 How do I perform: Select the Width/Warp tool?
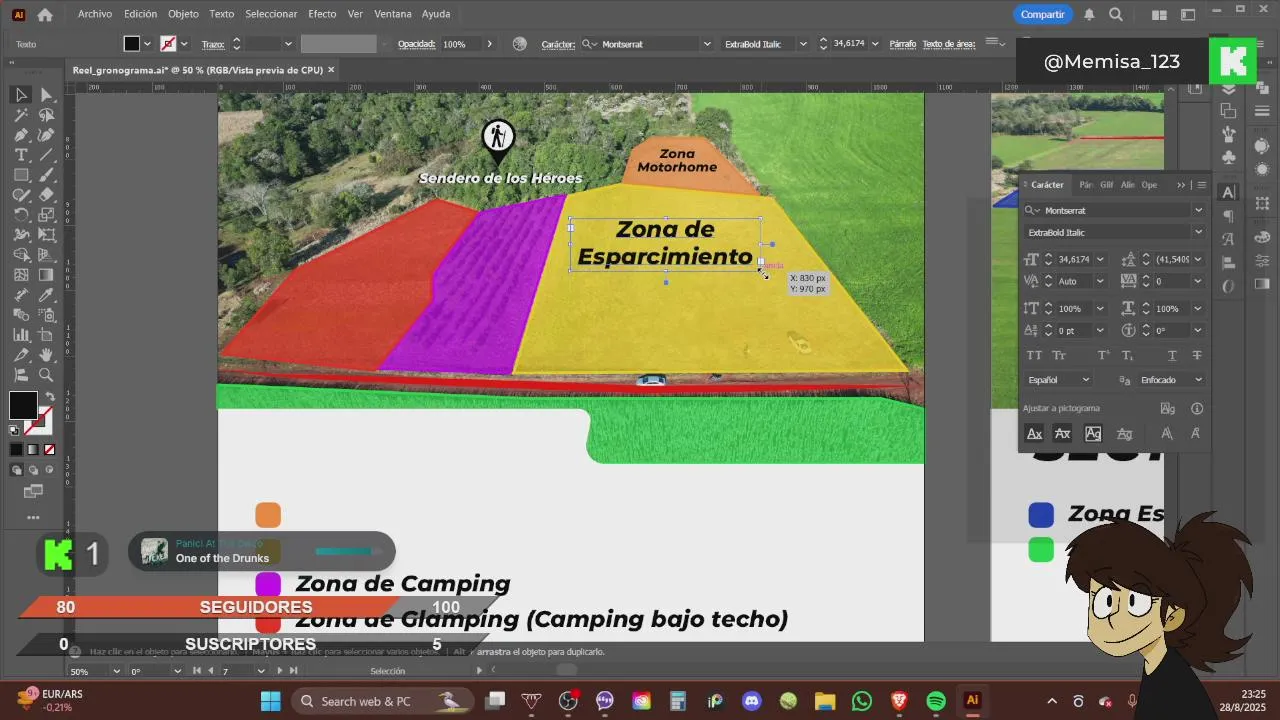click(x=21, y=235)
